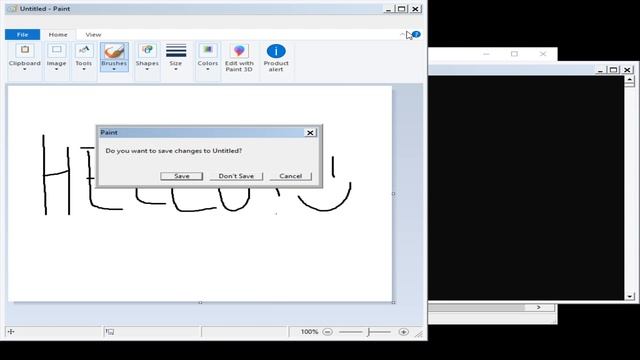Click the selection size icon in status bar
Screen dimensions: 640x360
(110, 332)
